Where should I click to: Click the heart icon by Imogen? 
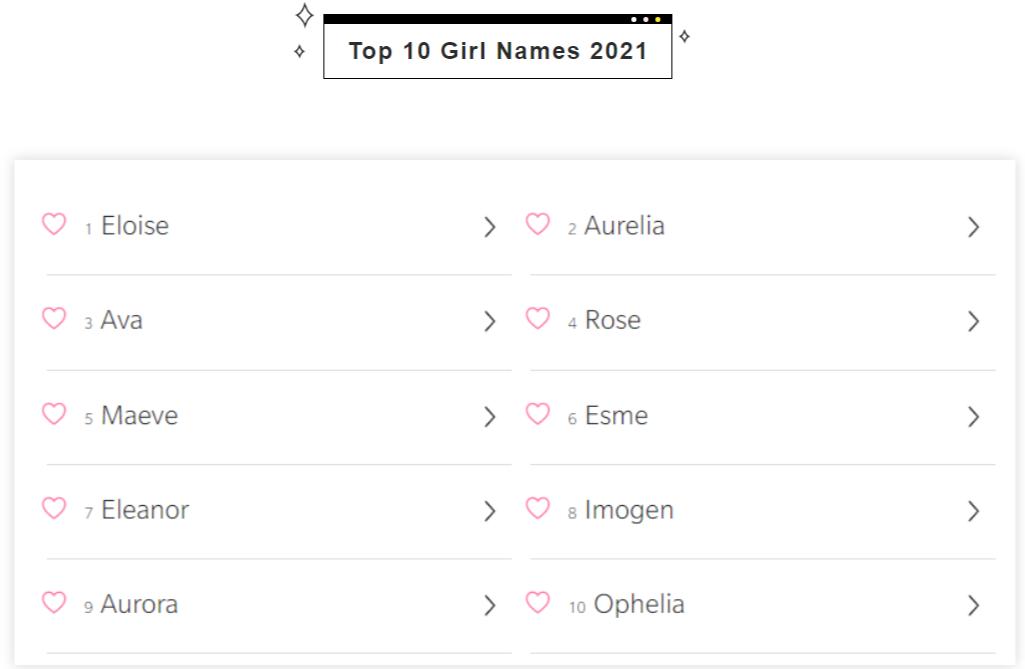pos(538,508)
